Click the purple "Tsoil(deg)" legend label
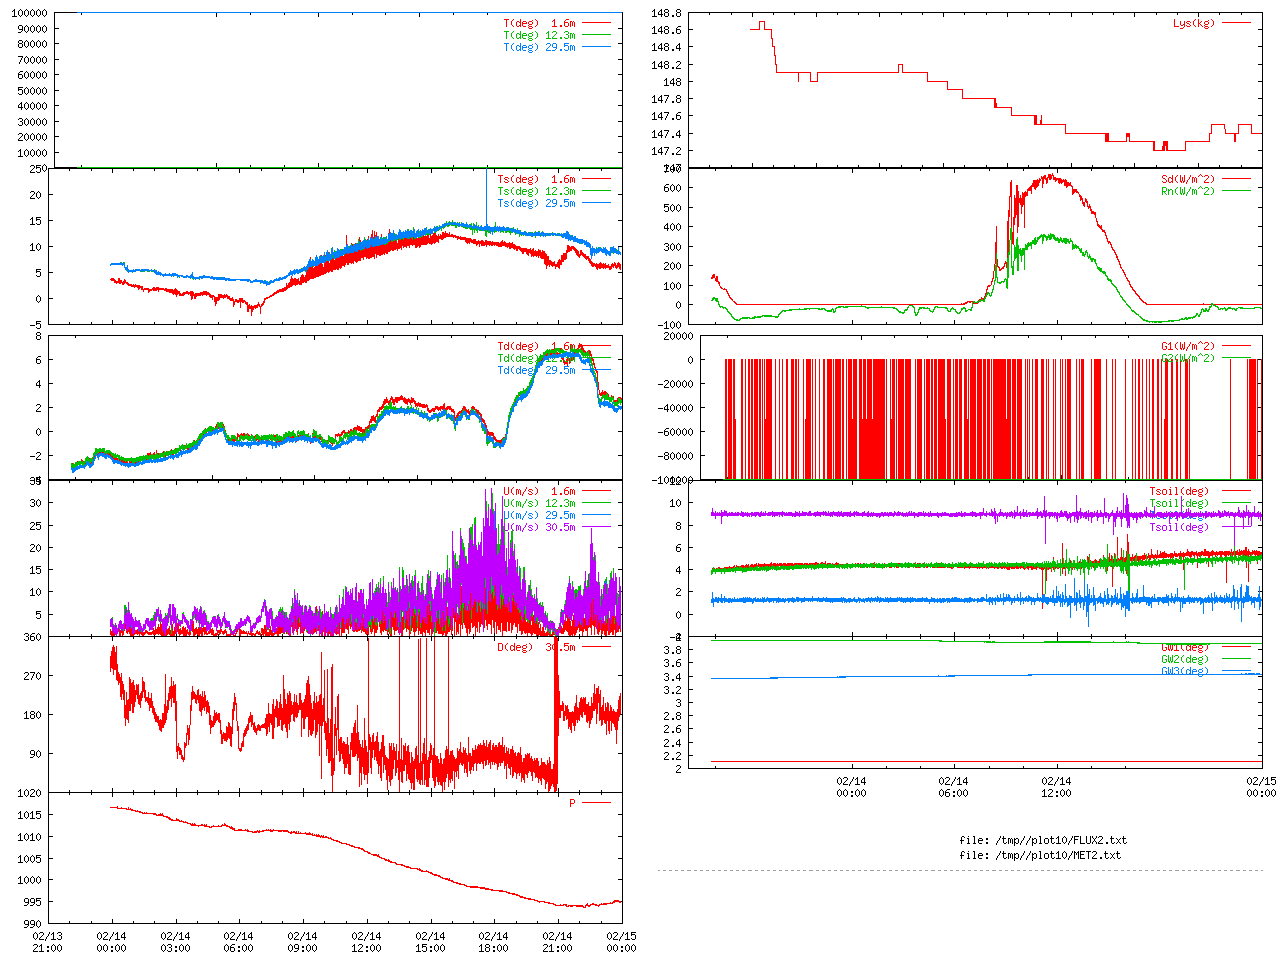1280x960 pixels. pyautogui.click(x=1179, y=528)
